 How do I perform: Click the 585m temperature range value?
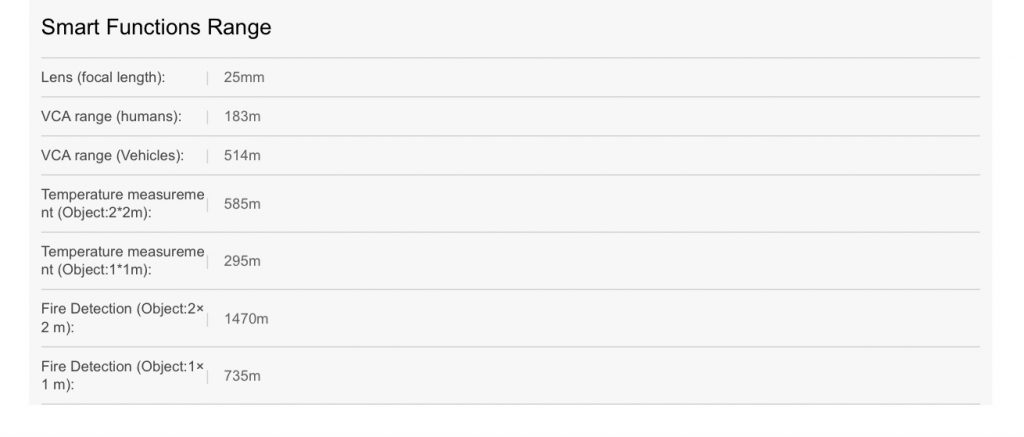click(x=242, y=204)
